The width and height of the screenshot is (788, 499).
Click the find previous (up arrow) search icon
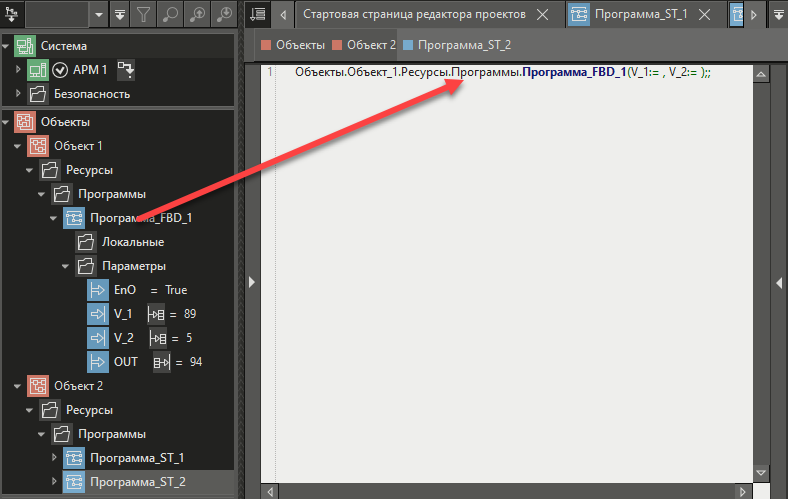[x=198, y=15]
